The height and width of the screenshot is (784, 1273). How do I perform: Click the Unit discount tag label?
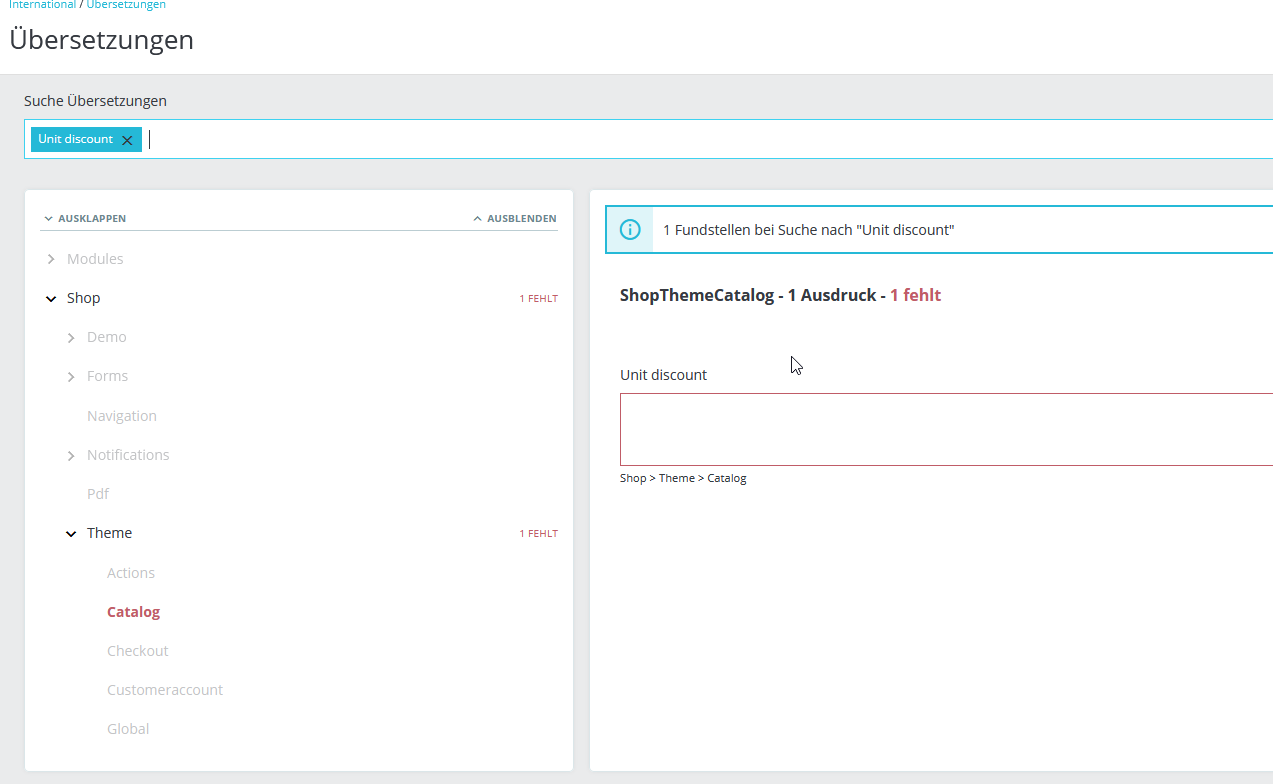point(76,139)
